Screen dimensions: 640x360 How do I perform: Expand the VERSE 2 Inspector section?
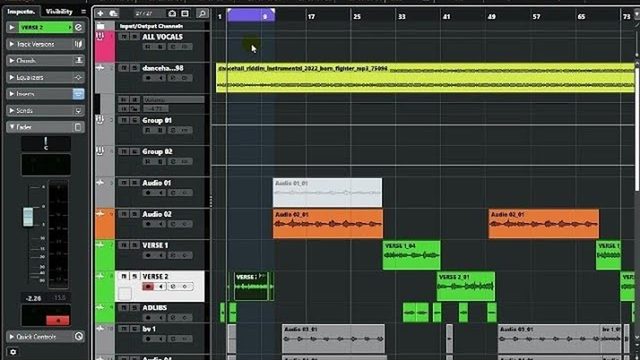point(12,27)
